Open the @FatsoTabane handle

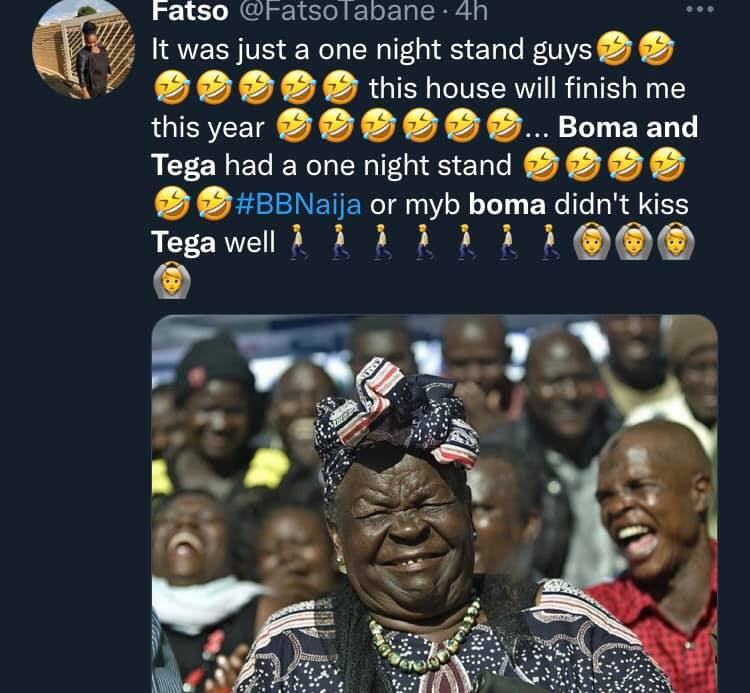pyautogui.click(x=336, y=11)
